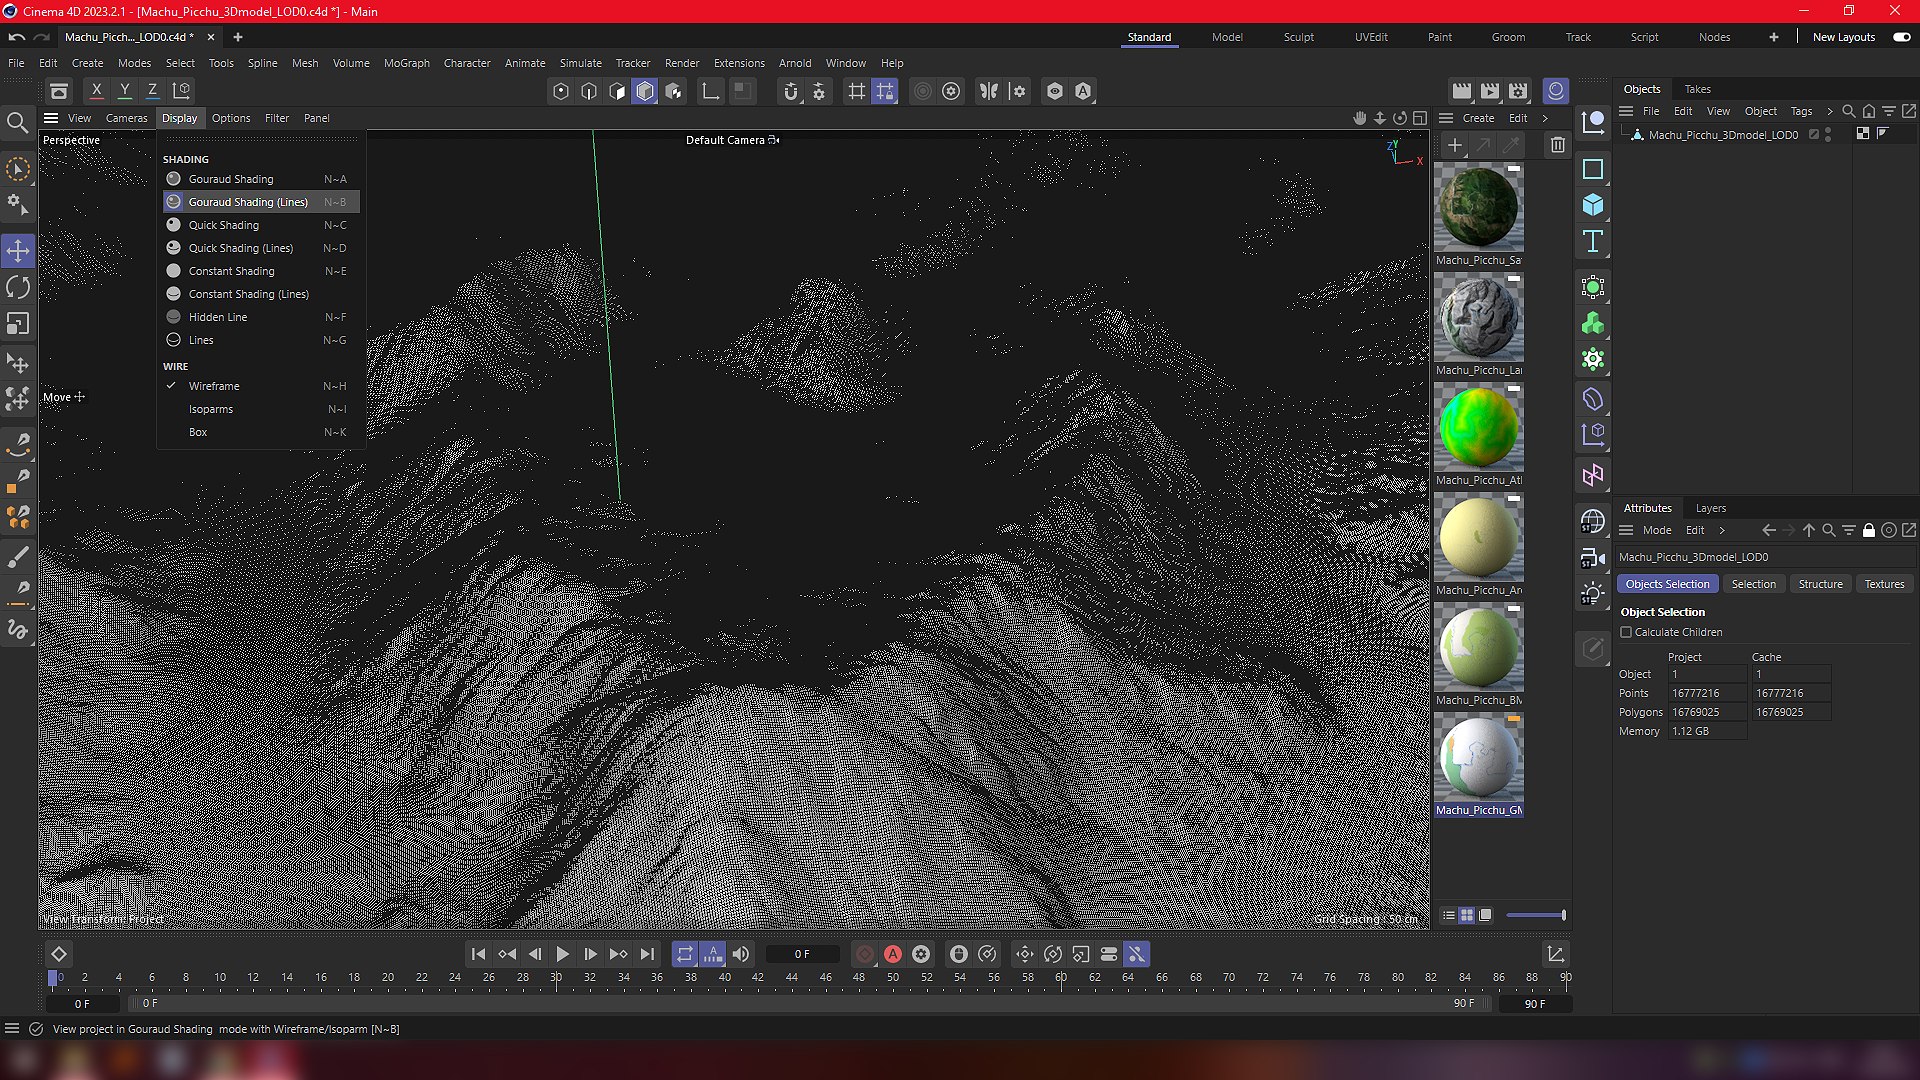
Task: Select Box wire mode
Action: tap(261, 432)
